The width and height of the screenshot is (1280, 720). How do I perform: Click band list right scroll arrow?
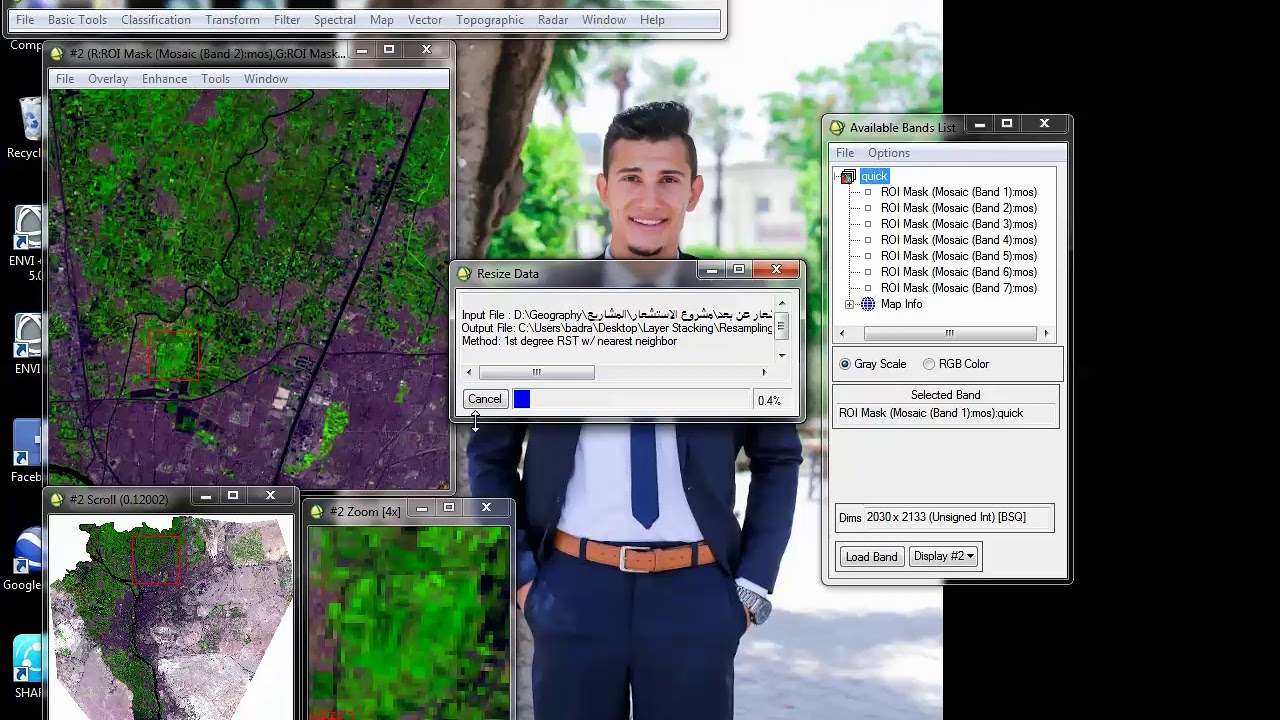[1046, 333]
